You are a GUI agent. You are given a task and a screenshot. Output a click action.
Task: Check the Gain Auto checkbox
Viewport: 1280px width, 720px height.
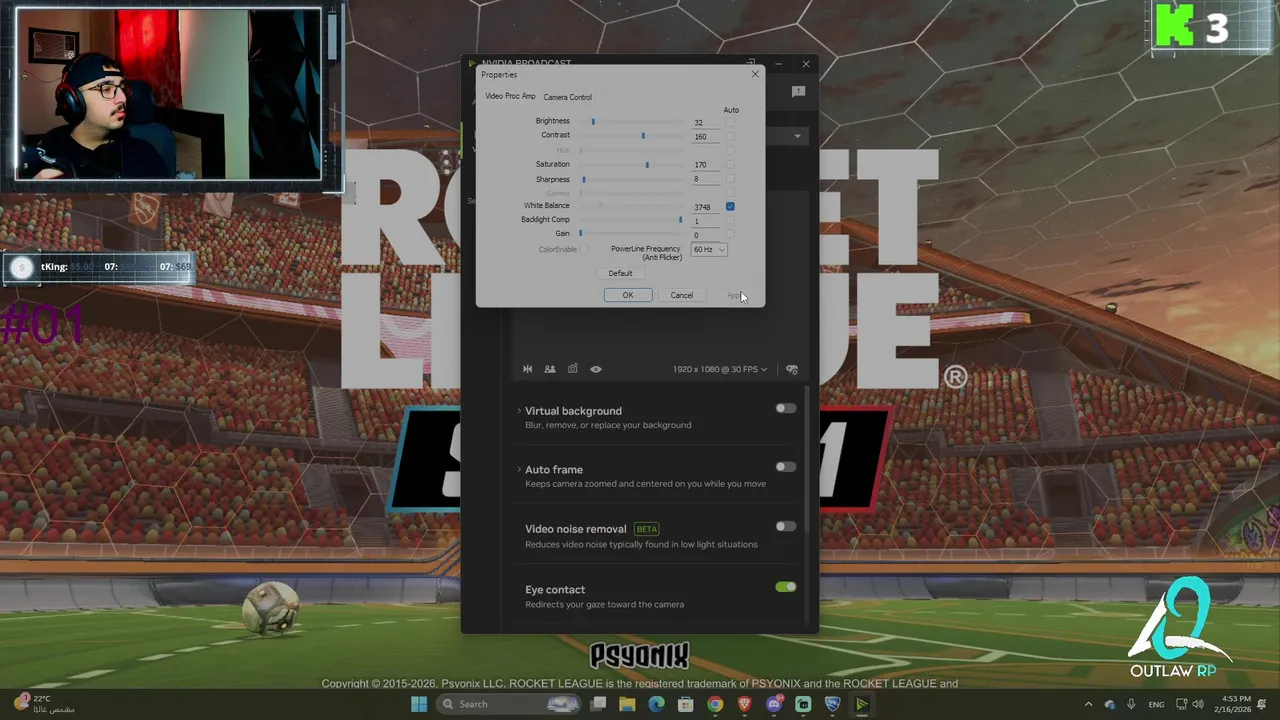click(730, 234)
